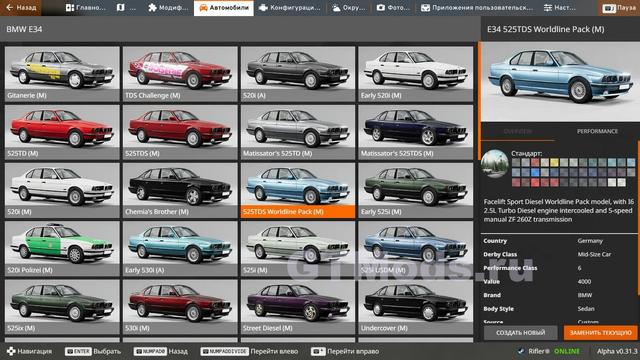The width and height of the screenshot is (640, 360).
Task: Click the BMW E34 heading
Action: click(24, 29)
